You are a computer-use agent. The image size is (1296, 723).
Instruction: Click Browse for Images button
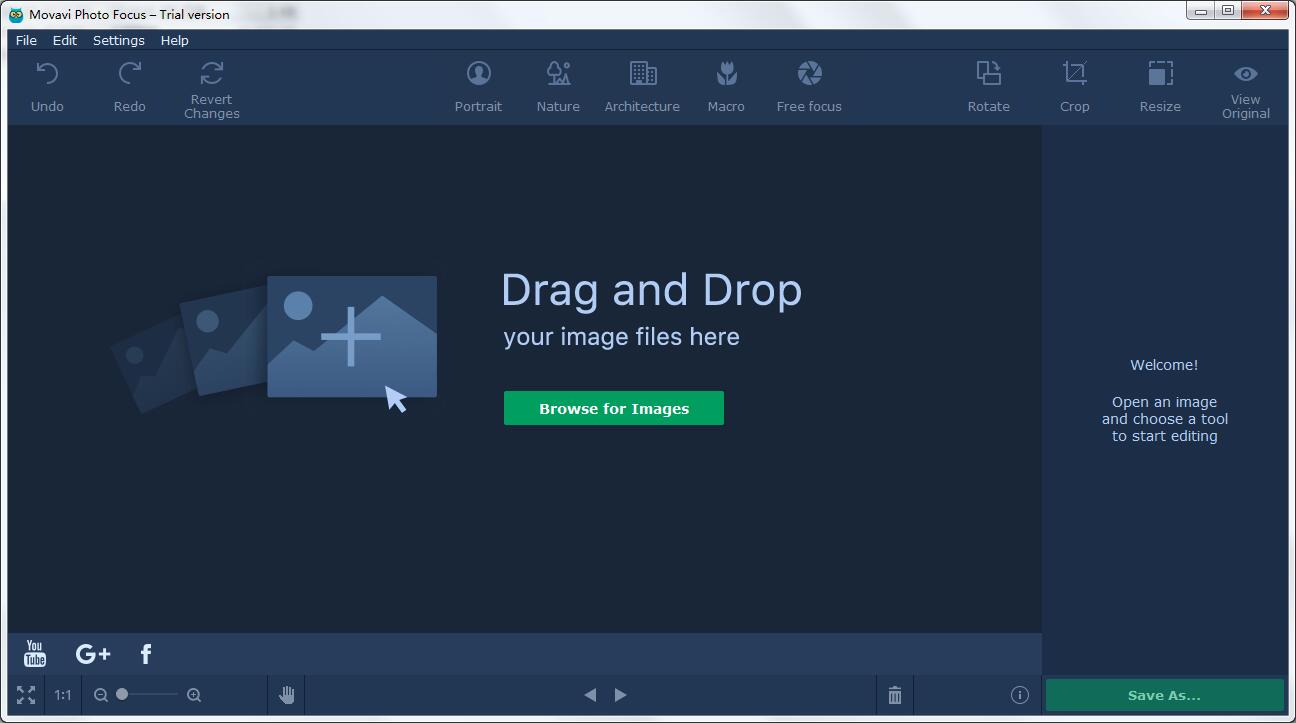tap(614, 408)
